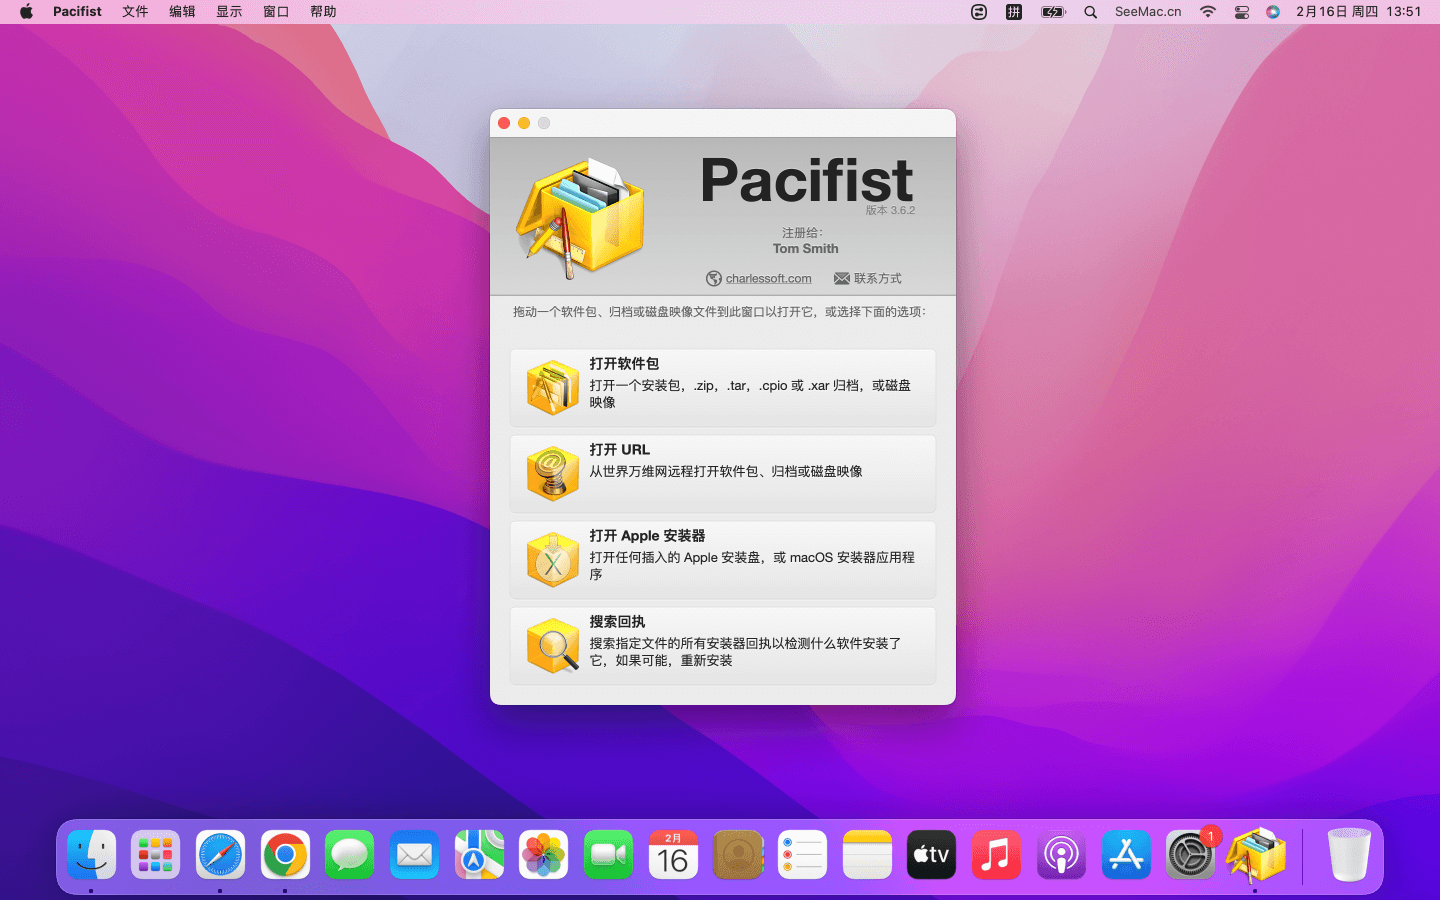Click the battery status icon
This screenshot has width=1440, height=900.
(x=1053, y=12)
